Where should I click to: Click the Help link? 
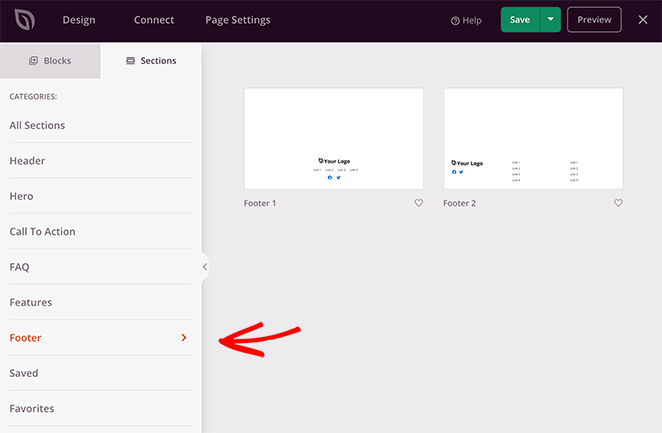(466, 20)
